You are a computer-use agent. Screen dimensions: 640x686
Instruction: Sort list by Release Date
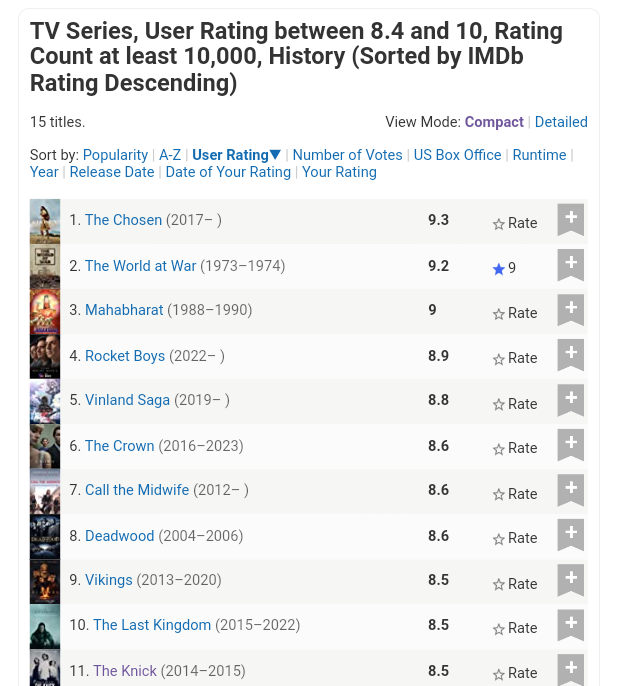(x=112, y=172)
